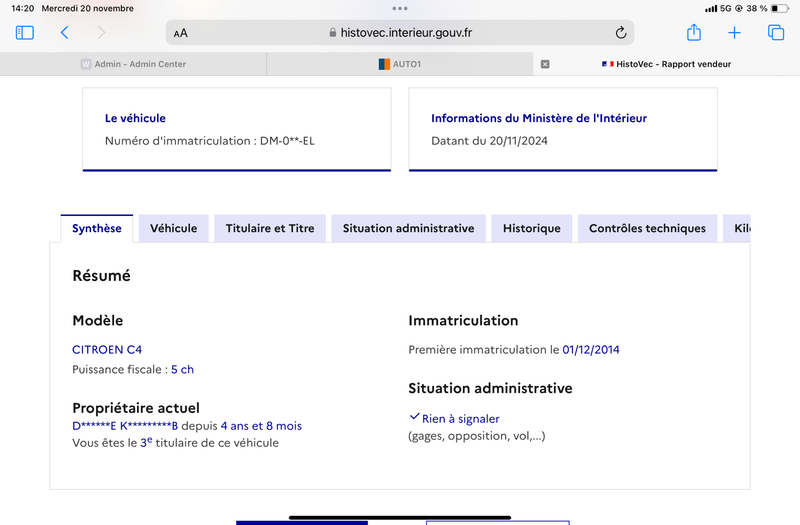
Task: Open the Historique tab
Action: tap(532, 229)
